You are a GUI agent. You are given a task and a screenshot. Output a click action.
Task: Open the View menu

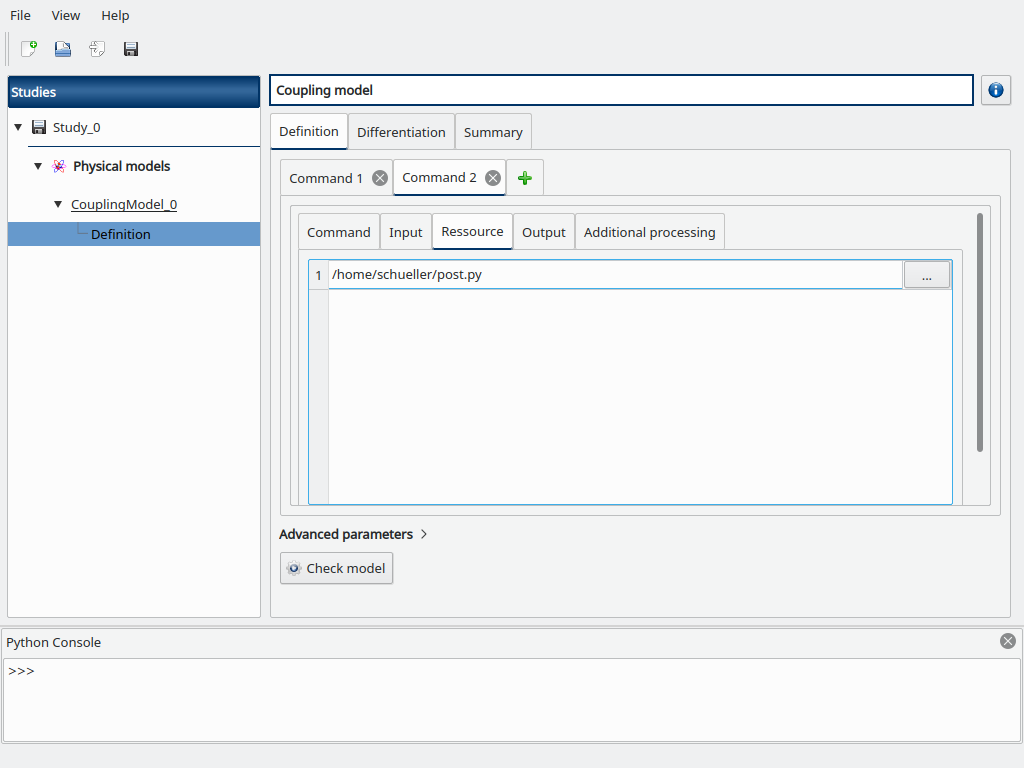point(66,15)
